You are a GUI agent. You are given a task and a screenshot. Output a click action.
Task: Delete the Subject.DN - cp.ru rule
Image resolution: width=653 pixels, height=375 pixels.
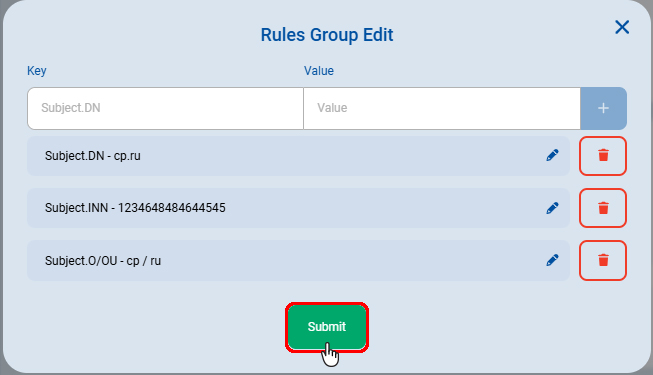pos(603,156)
